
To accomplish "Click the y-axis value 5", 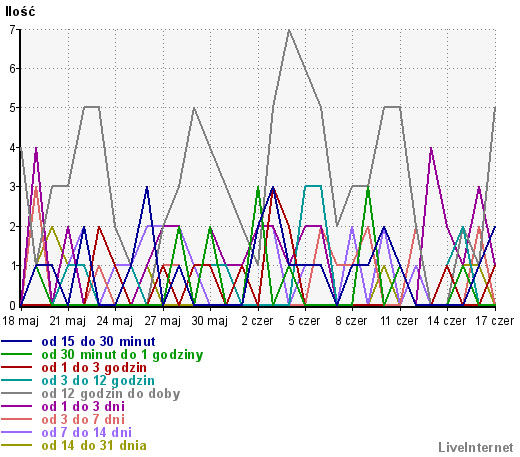I will pyautogui.click(x=12, y=108).
